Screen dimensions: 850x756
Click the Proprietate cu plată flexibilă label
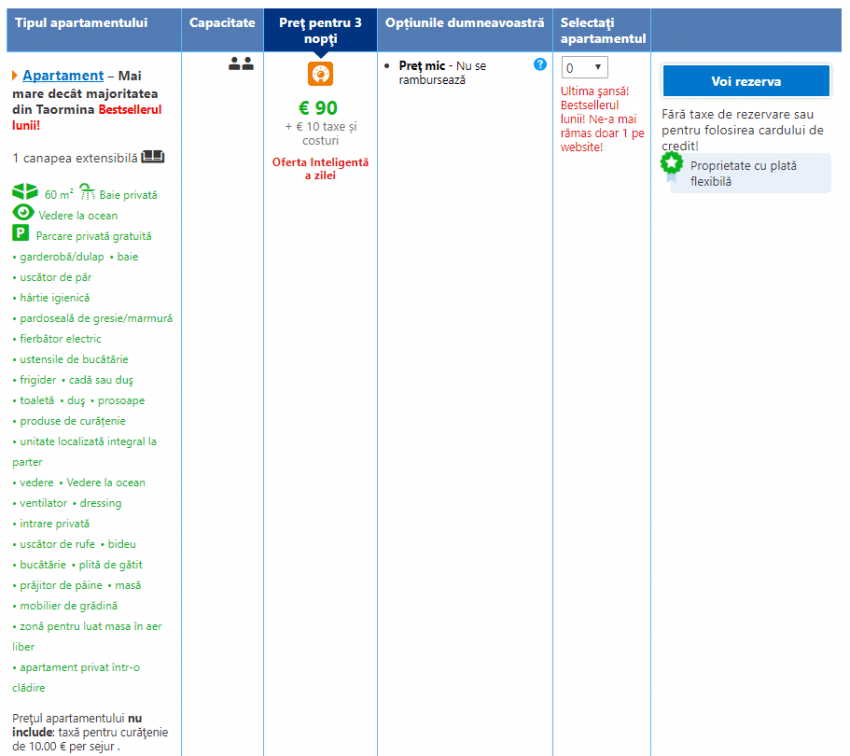(x=743, y=173)
